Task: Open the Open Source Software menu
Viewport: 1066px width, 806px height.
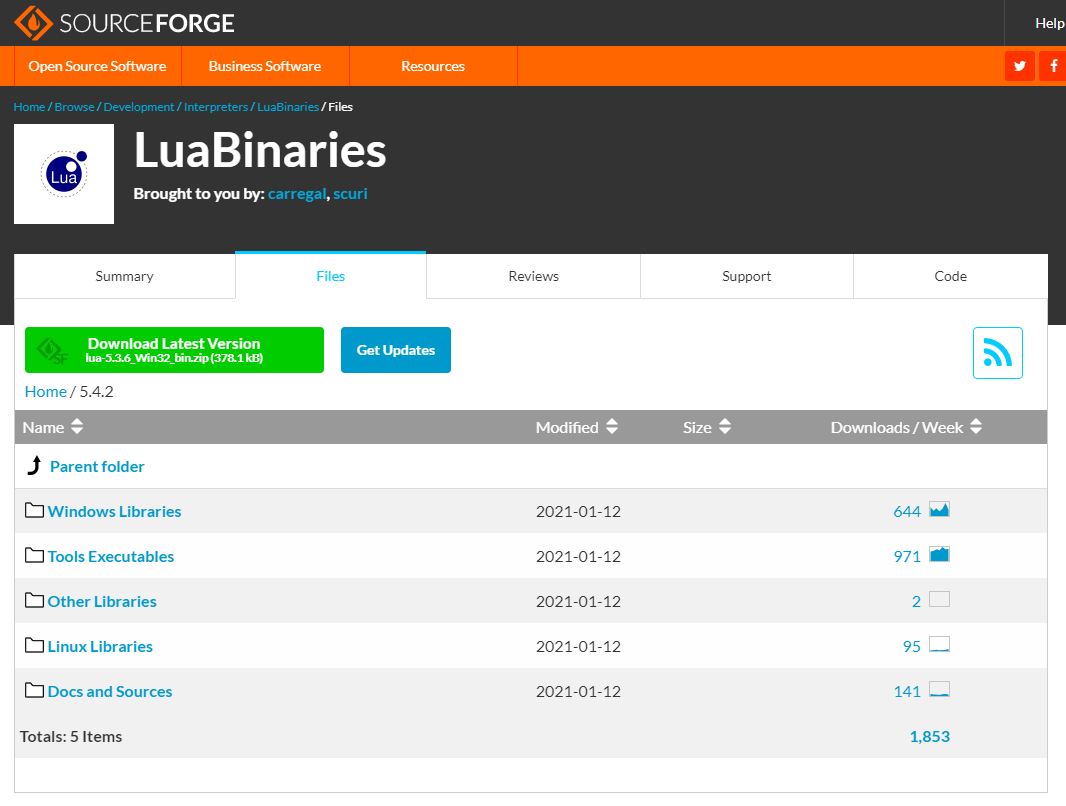Action: click(x=97, y=66)
